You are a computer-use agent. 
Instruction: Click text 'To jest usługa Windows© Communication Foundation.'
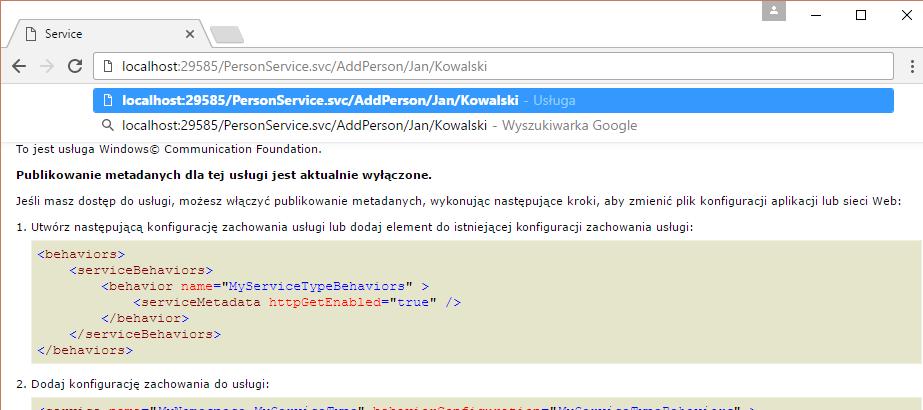click(x=169, y=149)
